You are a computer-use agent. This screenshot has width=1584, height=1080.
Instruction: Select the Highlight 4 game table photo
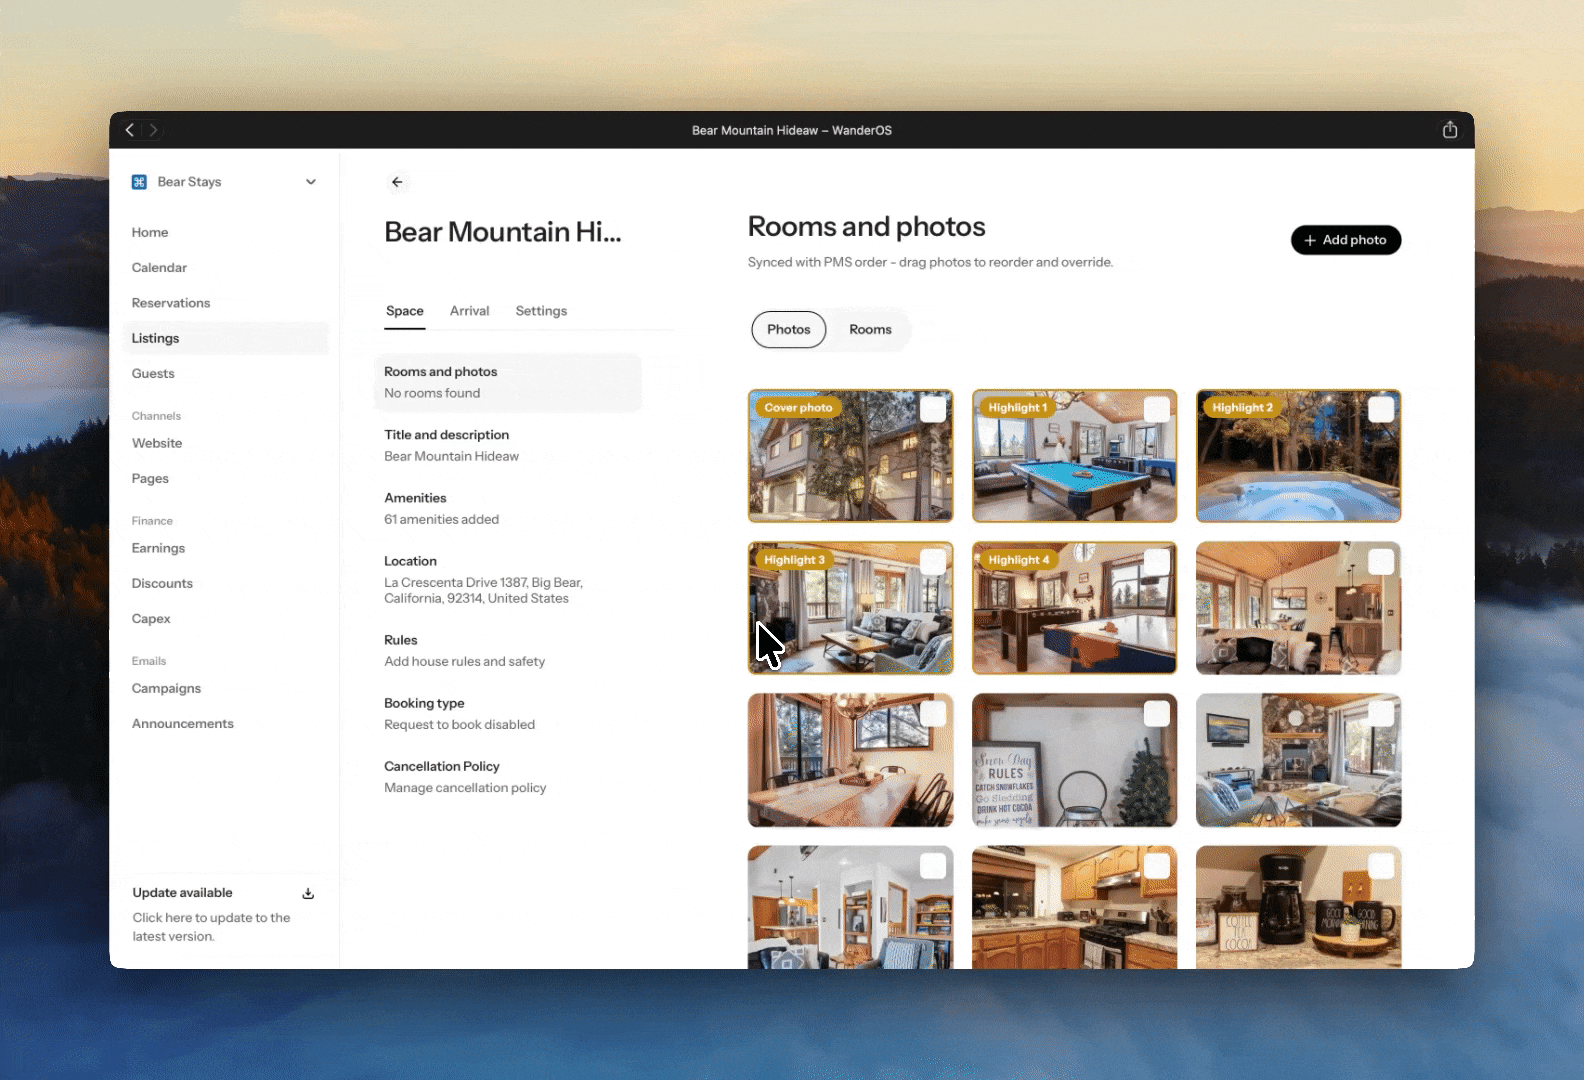pyautogui.click(x=1074, y=608)
